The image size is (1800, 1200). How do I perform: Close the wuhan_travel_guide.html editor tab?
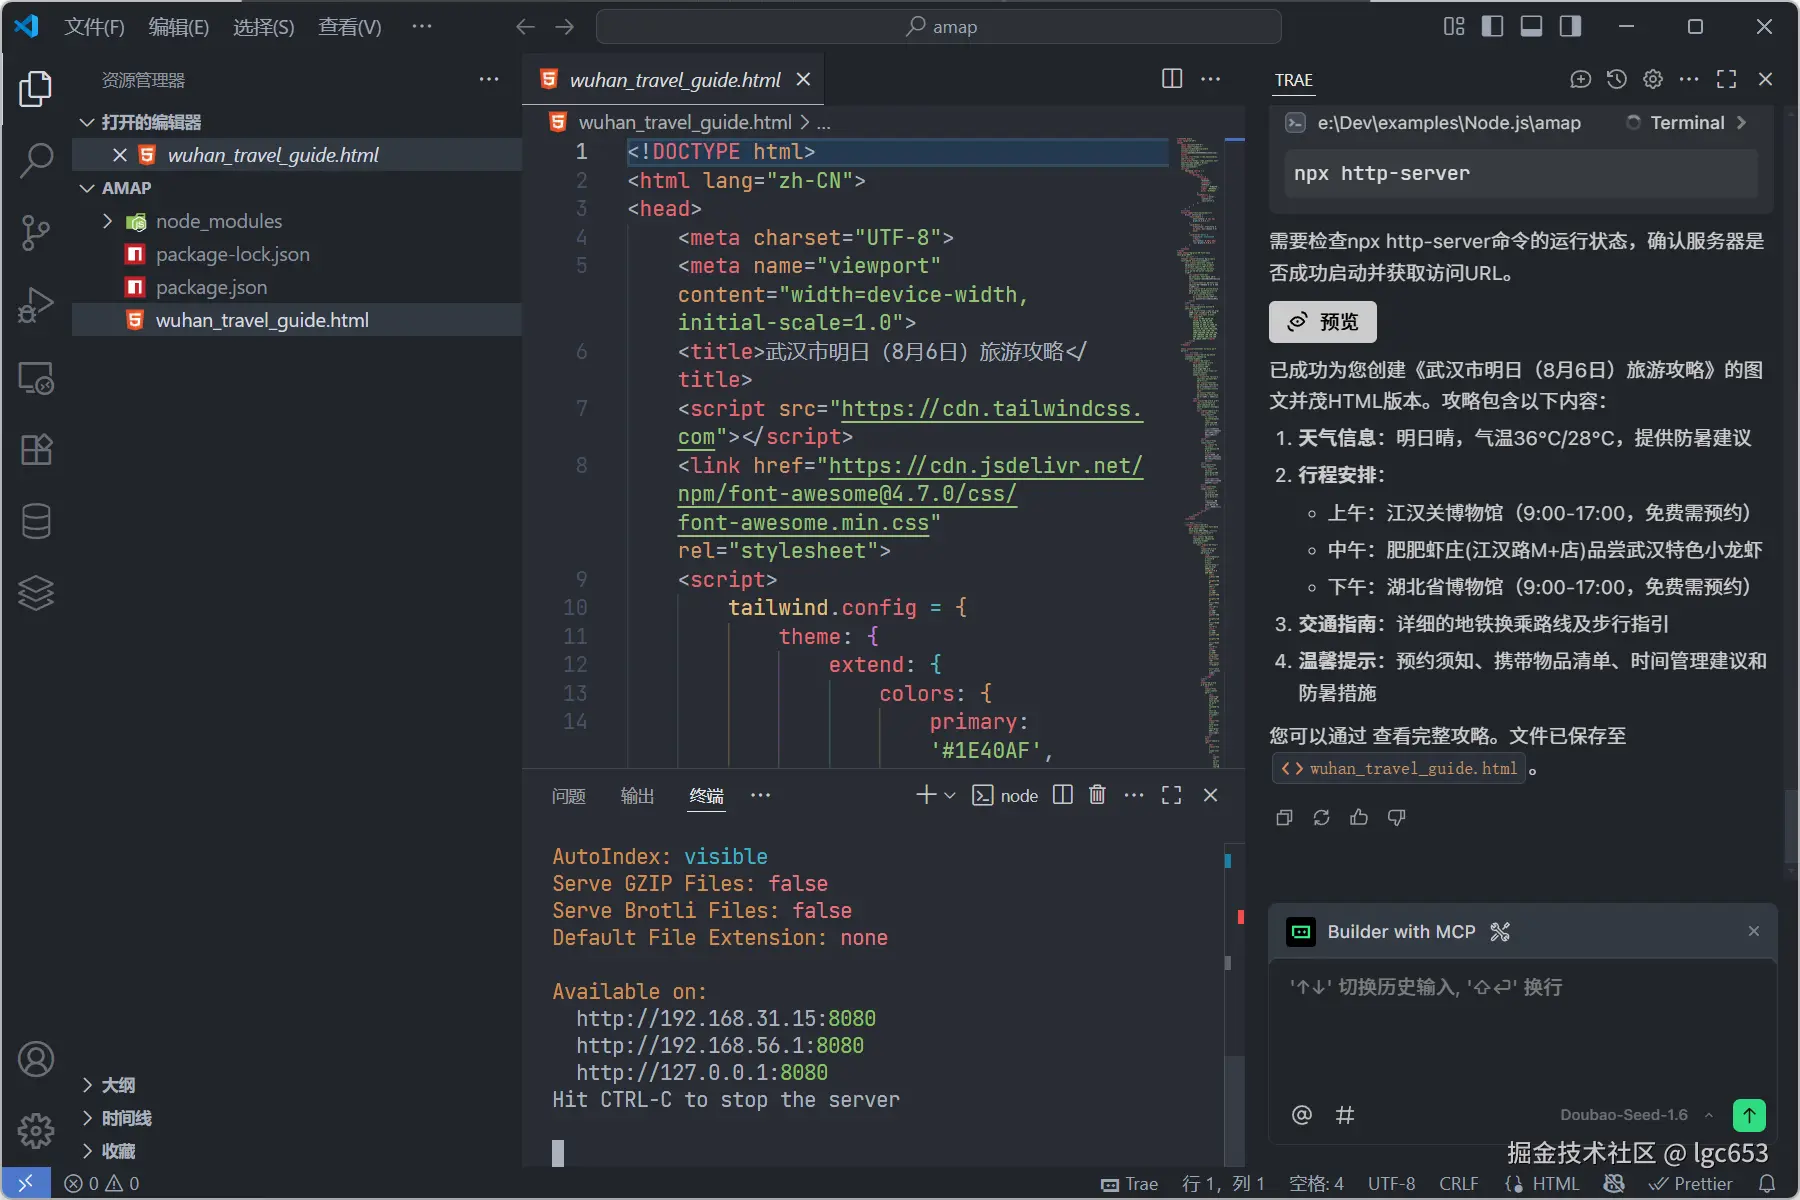click(x=803, y=79)
